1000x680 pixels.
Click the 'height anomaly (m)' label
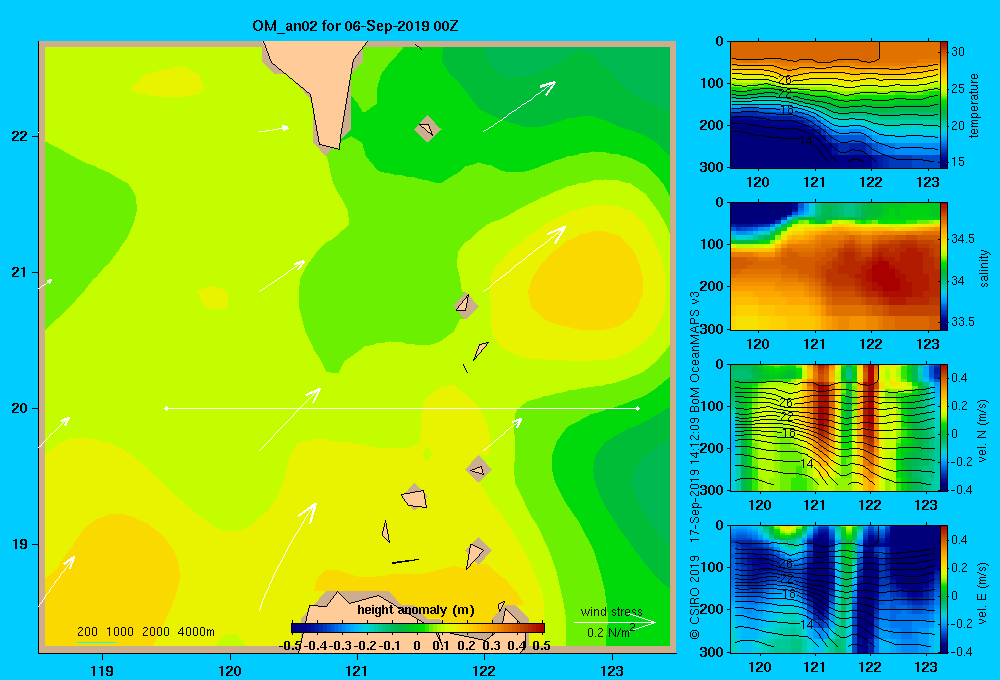coord(416,610)
